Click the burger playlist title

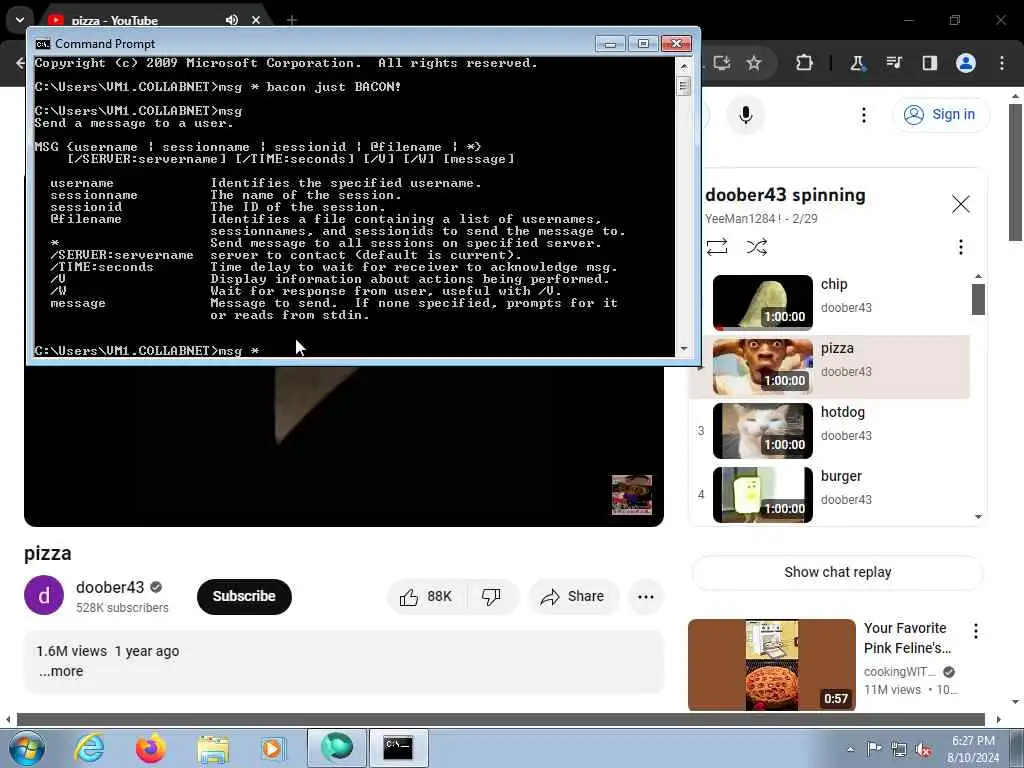click(841, 476)
